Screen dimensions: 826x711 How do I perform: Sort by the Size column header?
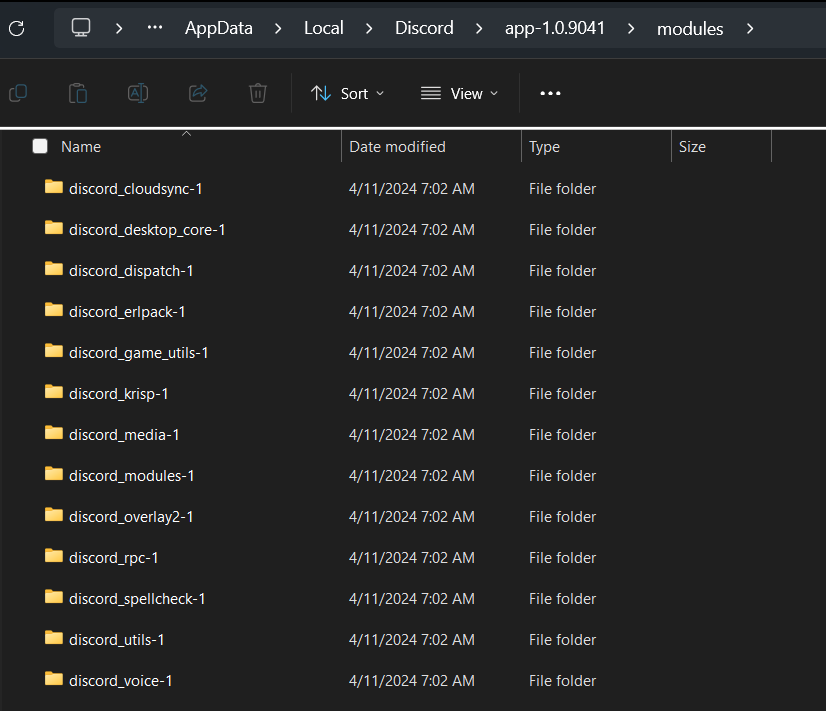(692, 147)
